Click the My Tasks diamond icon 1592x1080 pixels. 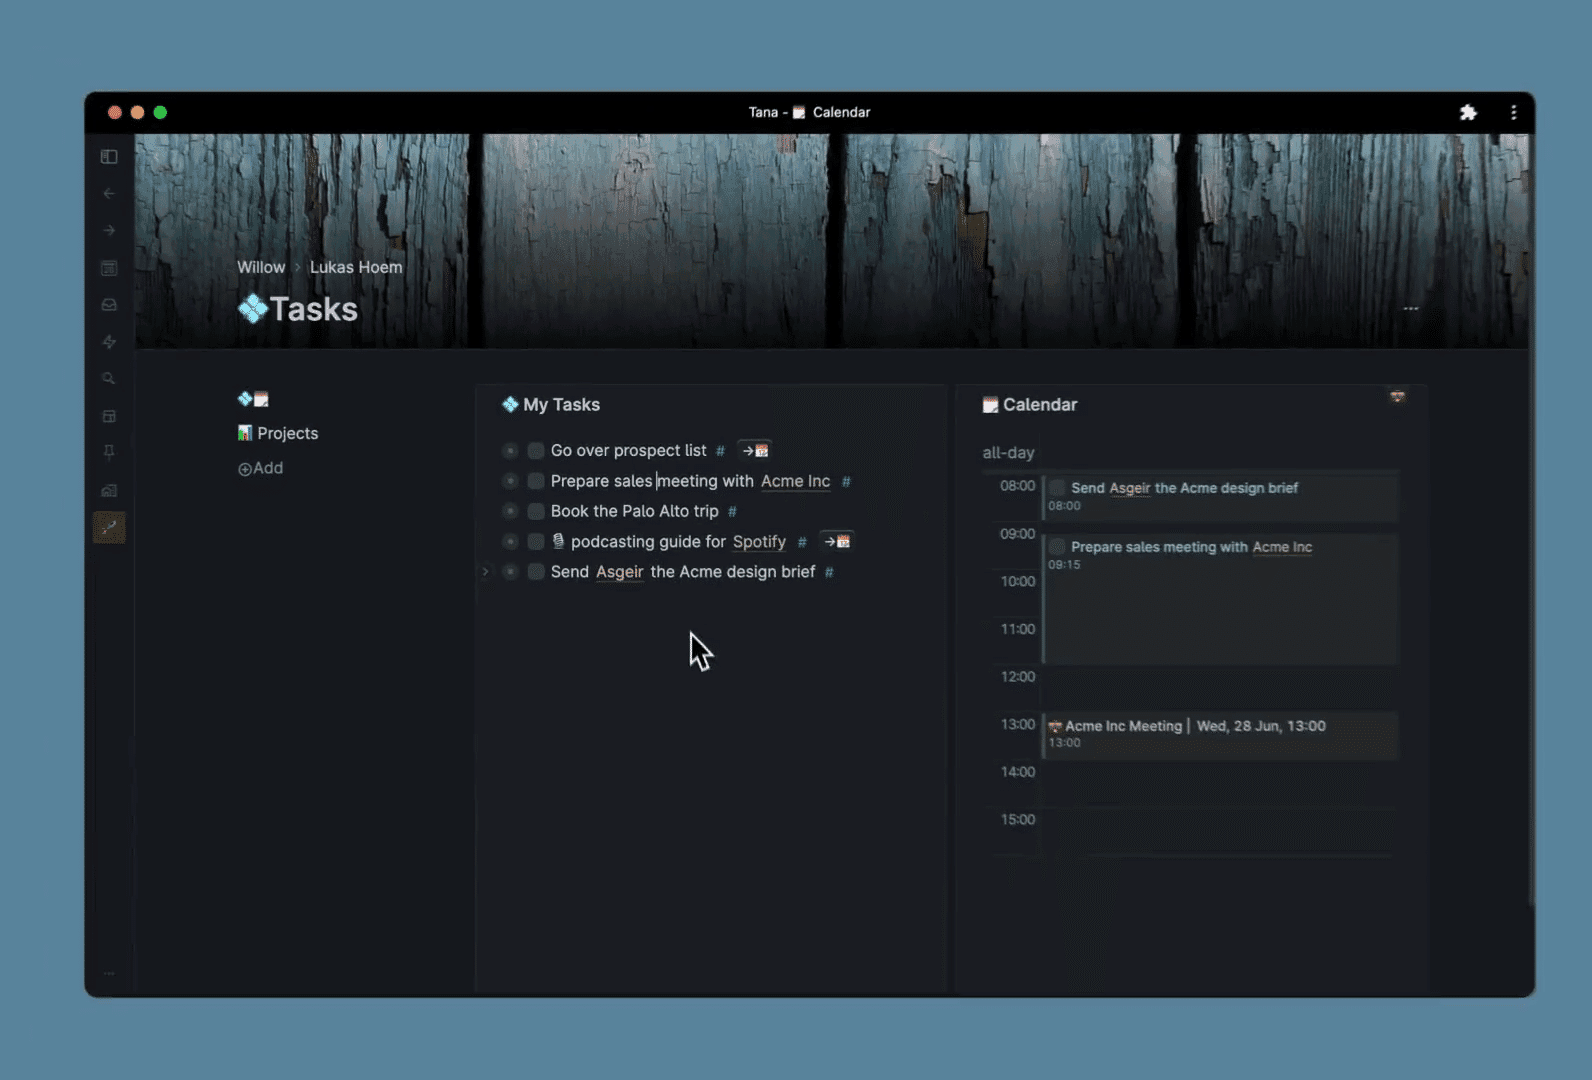click(510, 404)
